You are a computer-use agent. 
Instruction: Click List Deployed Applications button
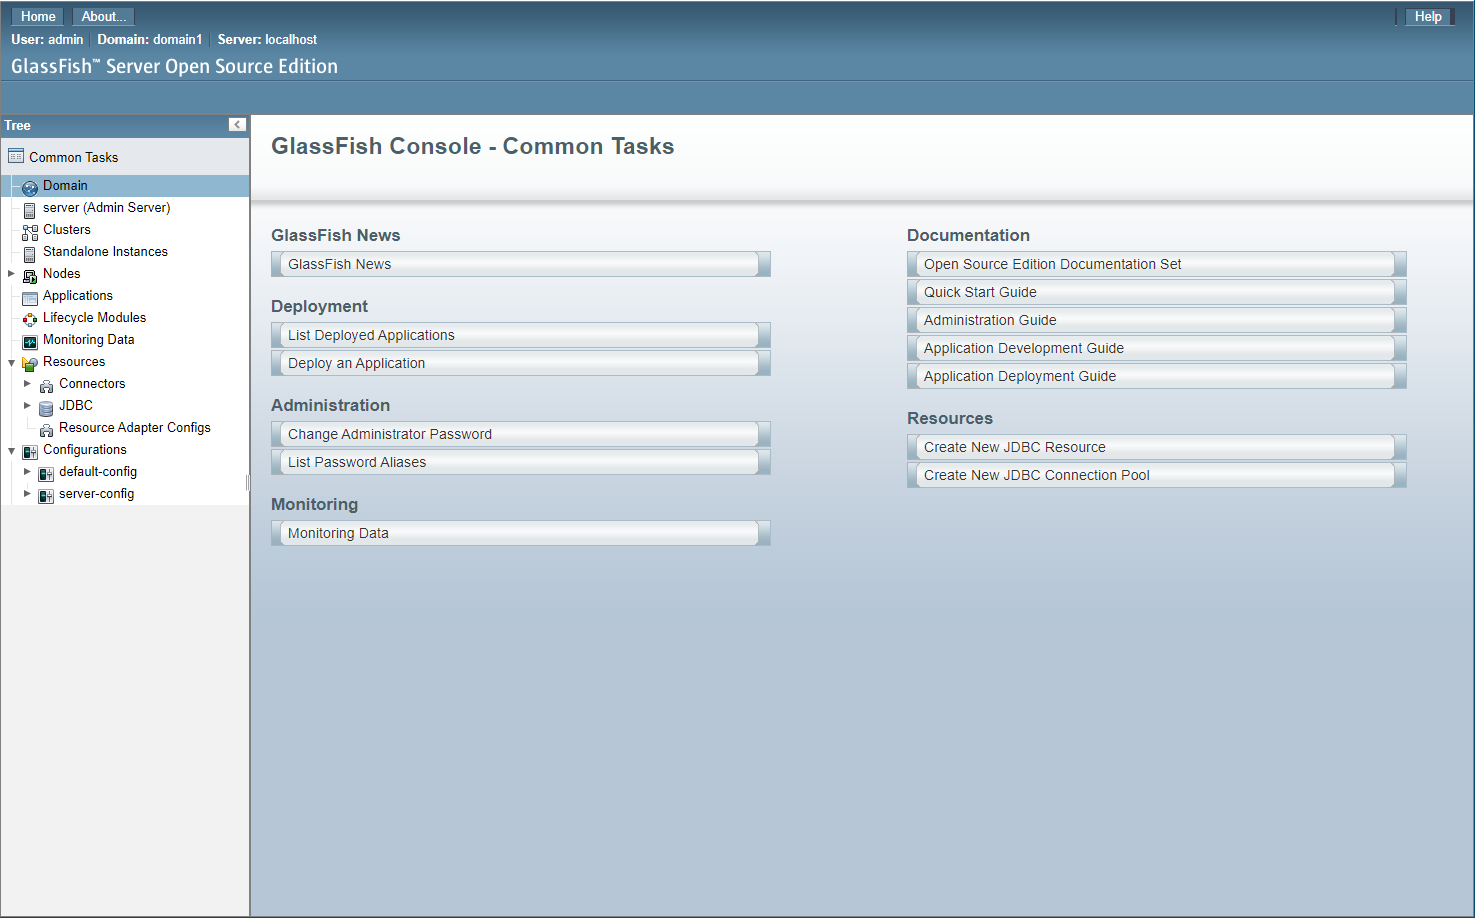pyautogui.click(x=520, y=335)
